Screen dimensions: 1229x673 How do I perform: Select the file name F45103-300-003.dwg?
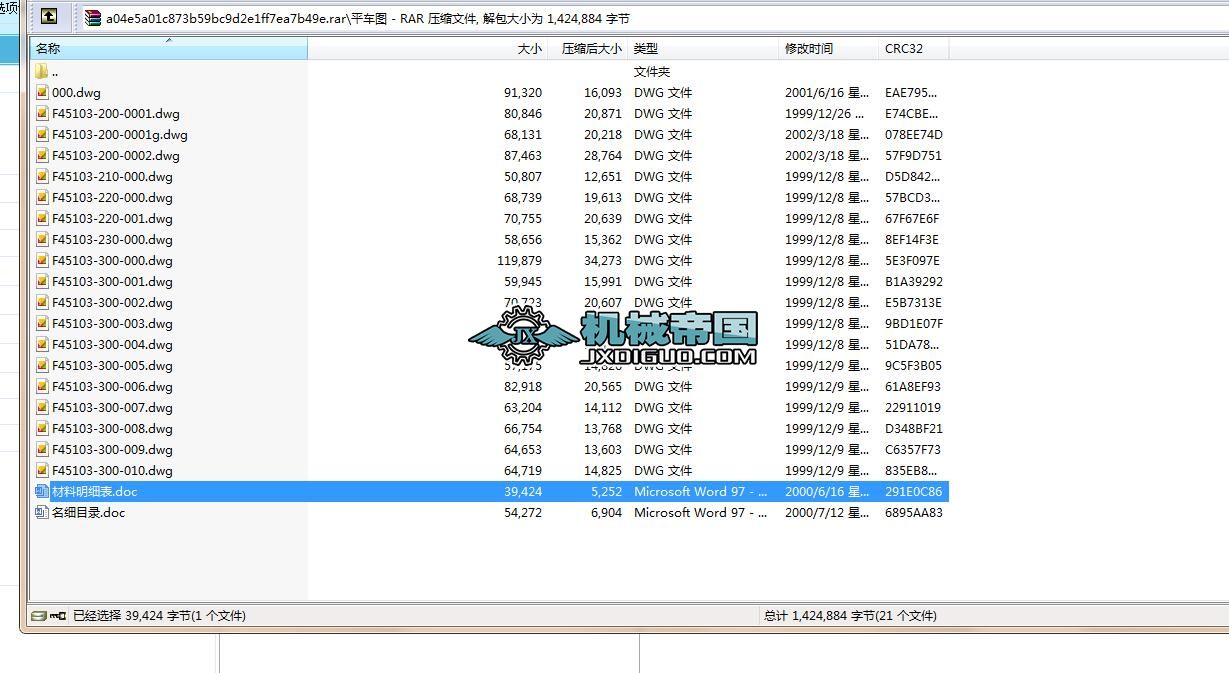112,323
